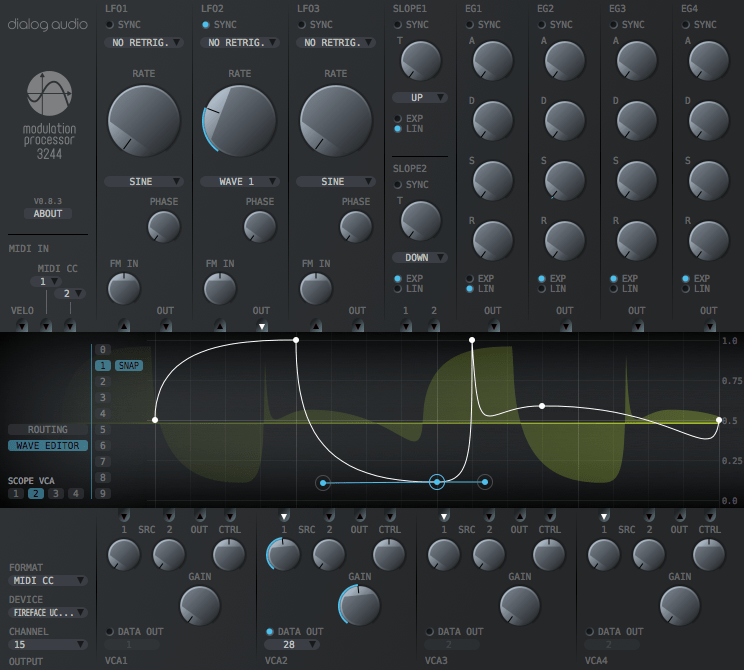Click VCA1 input 2 jack
Screen dimensions: 744x670
tap(169, 515)
